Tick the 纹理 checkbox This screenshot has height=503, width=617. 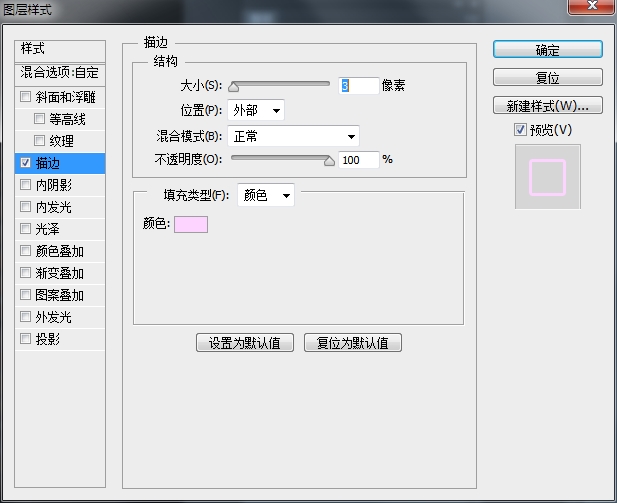[x=39, y=141]
